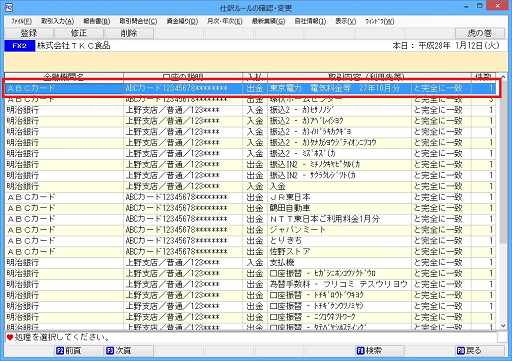Image resolution: width=512 pixels, height=361 pixels.
Task: Open the 表示(V) menu
Action: point(346,21)
